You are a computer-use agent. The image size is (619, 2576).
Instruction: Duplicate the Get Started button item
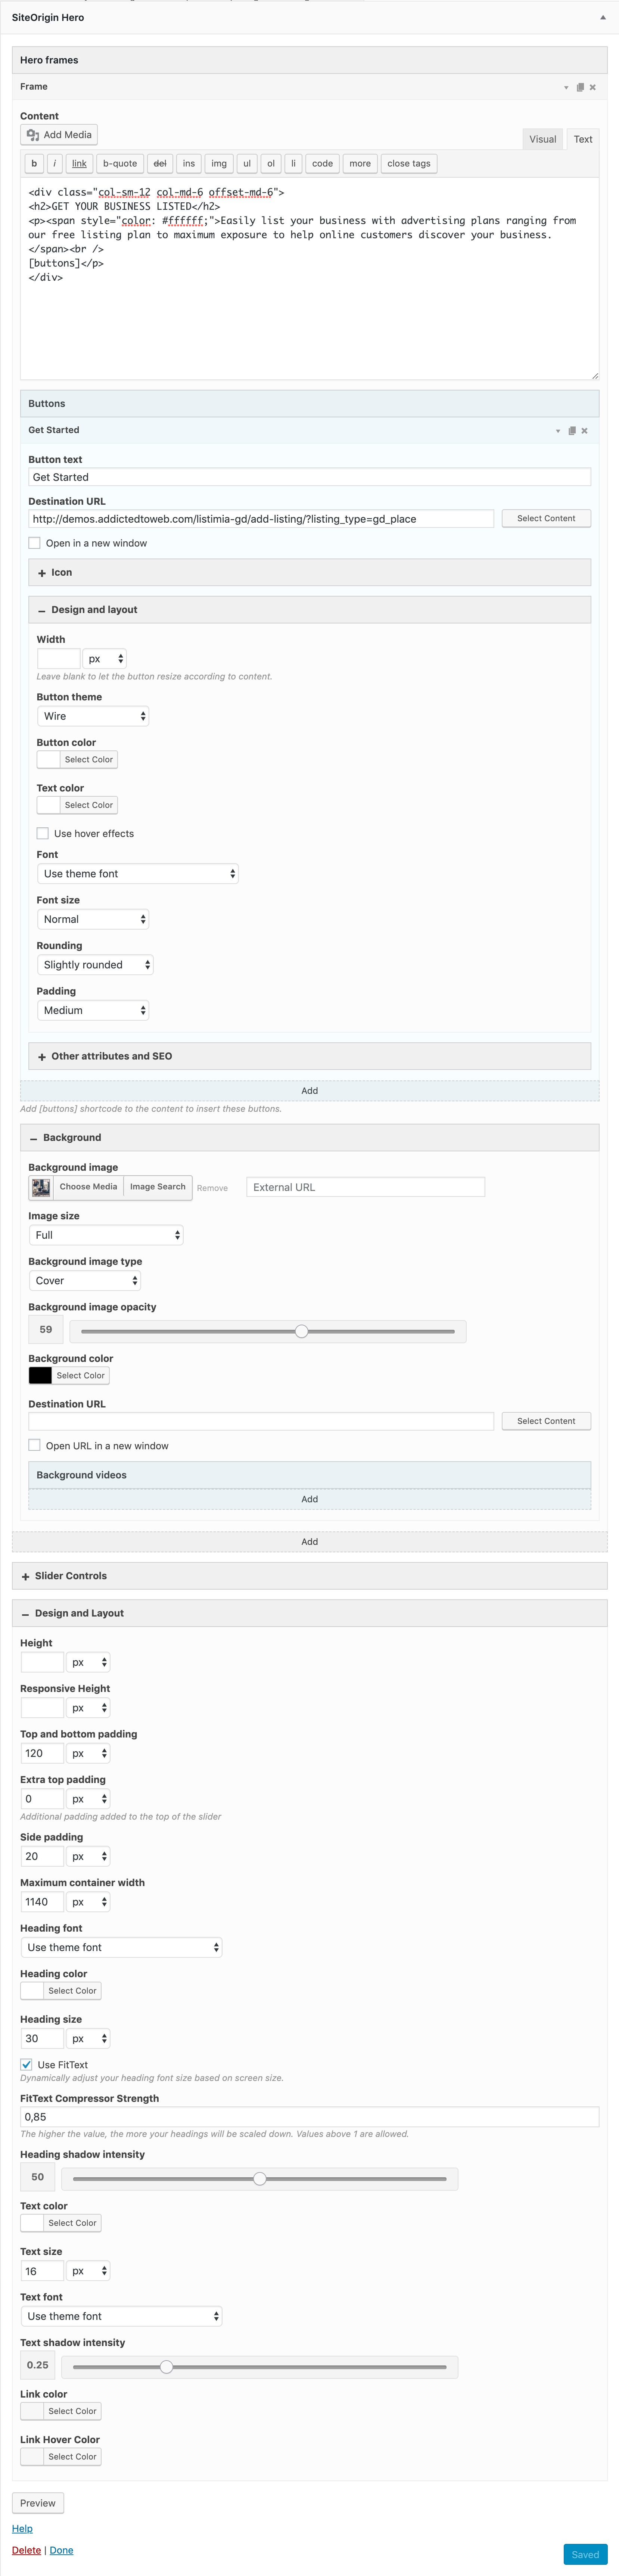pyautogui.click(x=572, y=431)
